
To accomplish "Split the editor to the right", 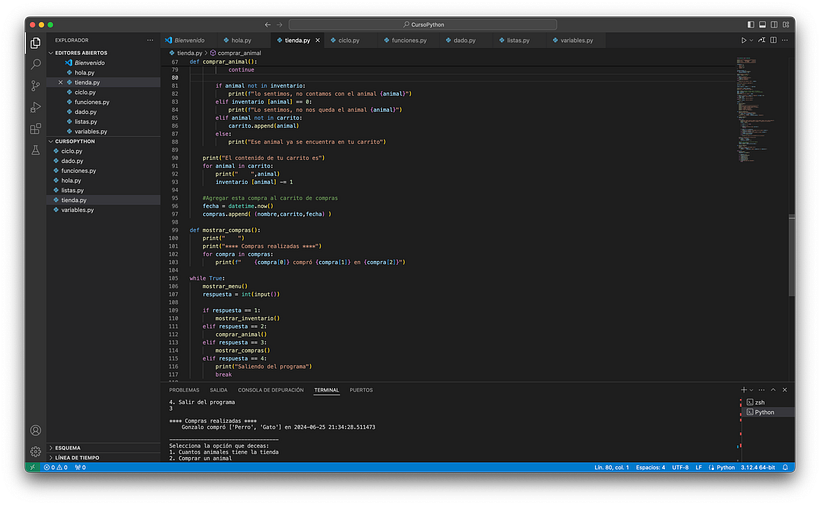I will tap(773, 40).
